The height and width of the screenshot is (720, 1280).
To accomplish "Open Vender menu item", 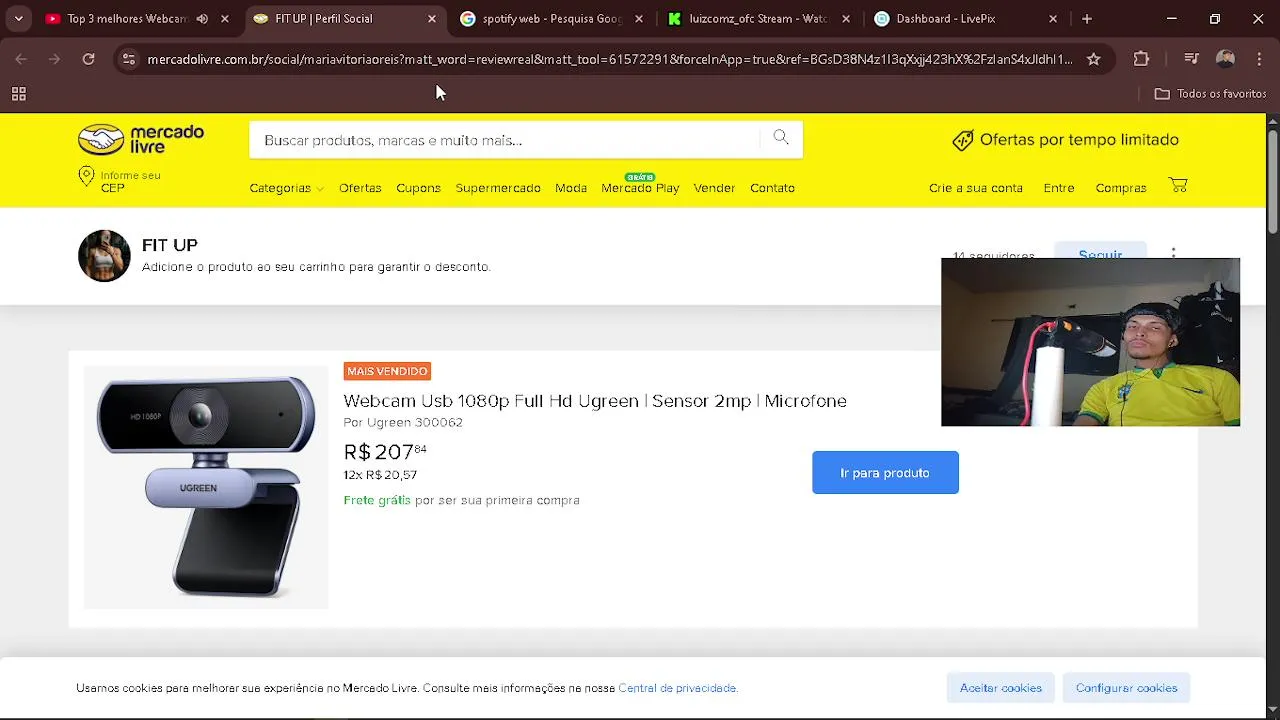I will coord(714,188).
